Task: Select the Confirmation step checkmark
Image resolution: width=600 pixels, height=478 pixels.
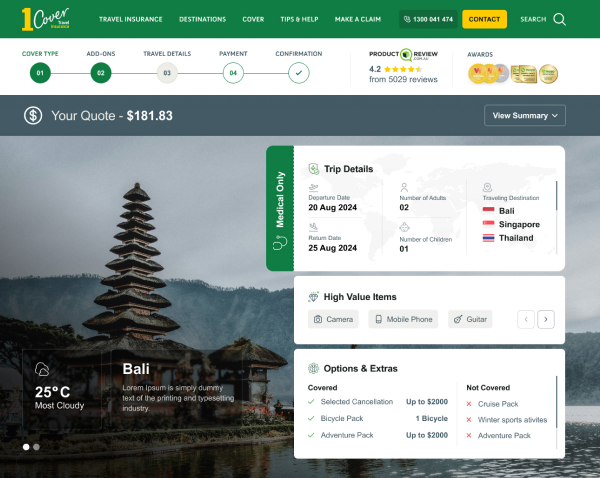Action: pyautogui.click(x=298, y=72)
